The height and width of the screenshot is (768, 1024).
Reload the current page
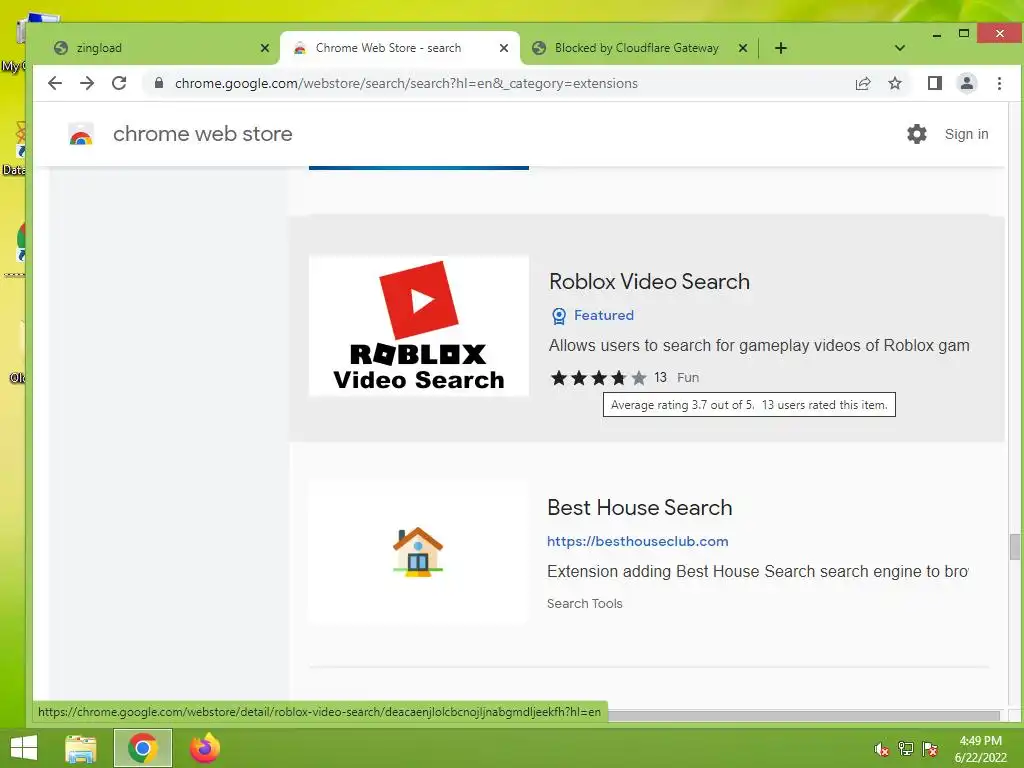[119, 84]
